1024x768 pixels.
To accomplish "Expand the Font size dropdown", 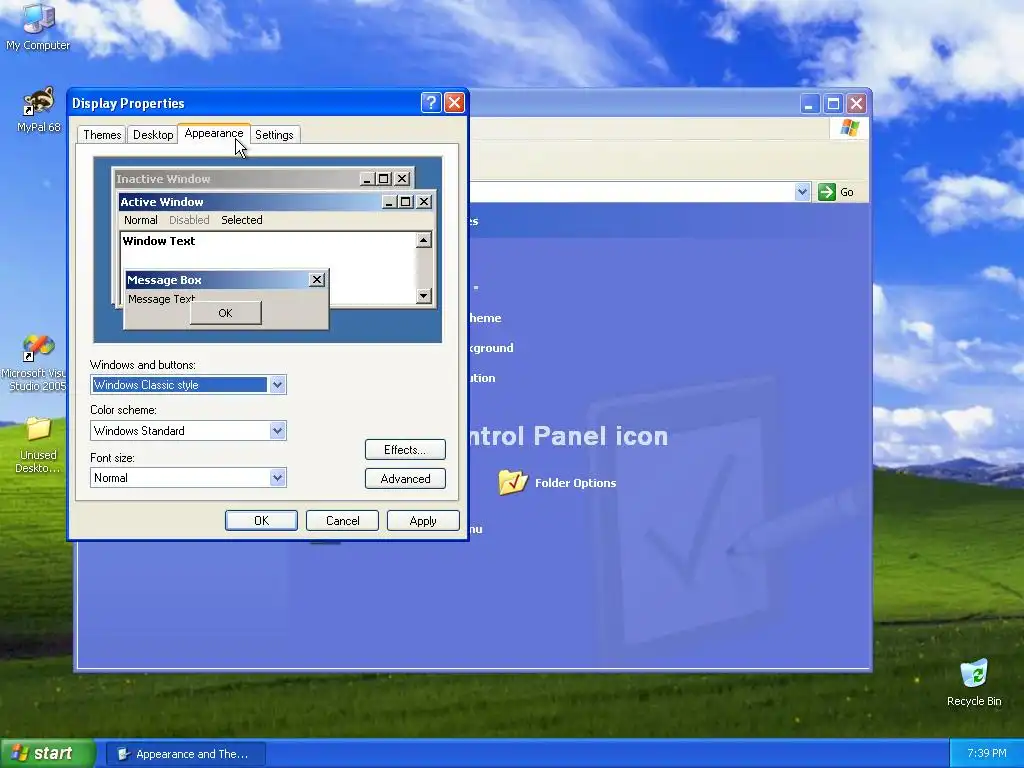I will (x=278, y=477).
